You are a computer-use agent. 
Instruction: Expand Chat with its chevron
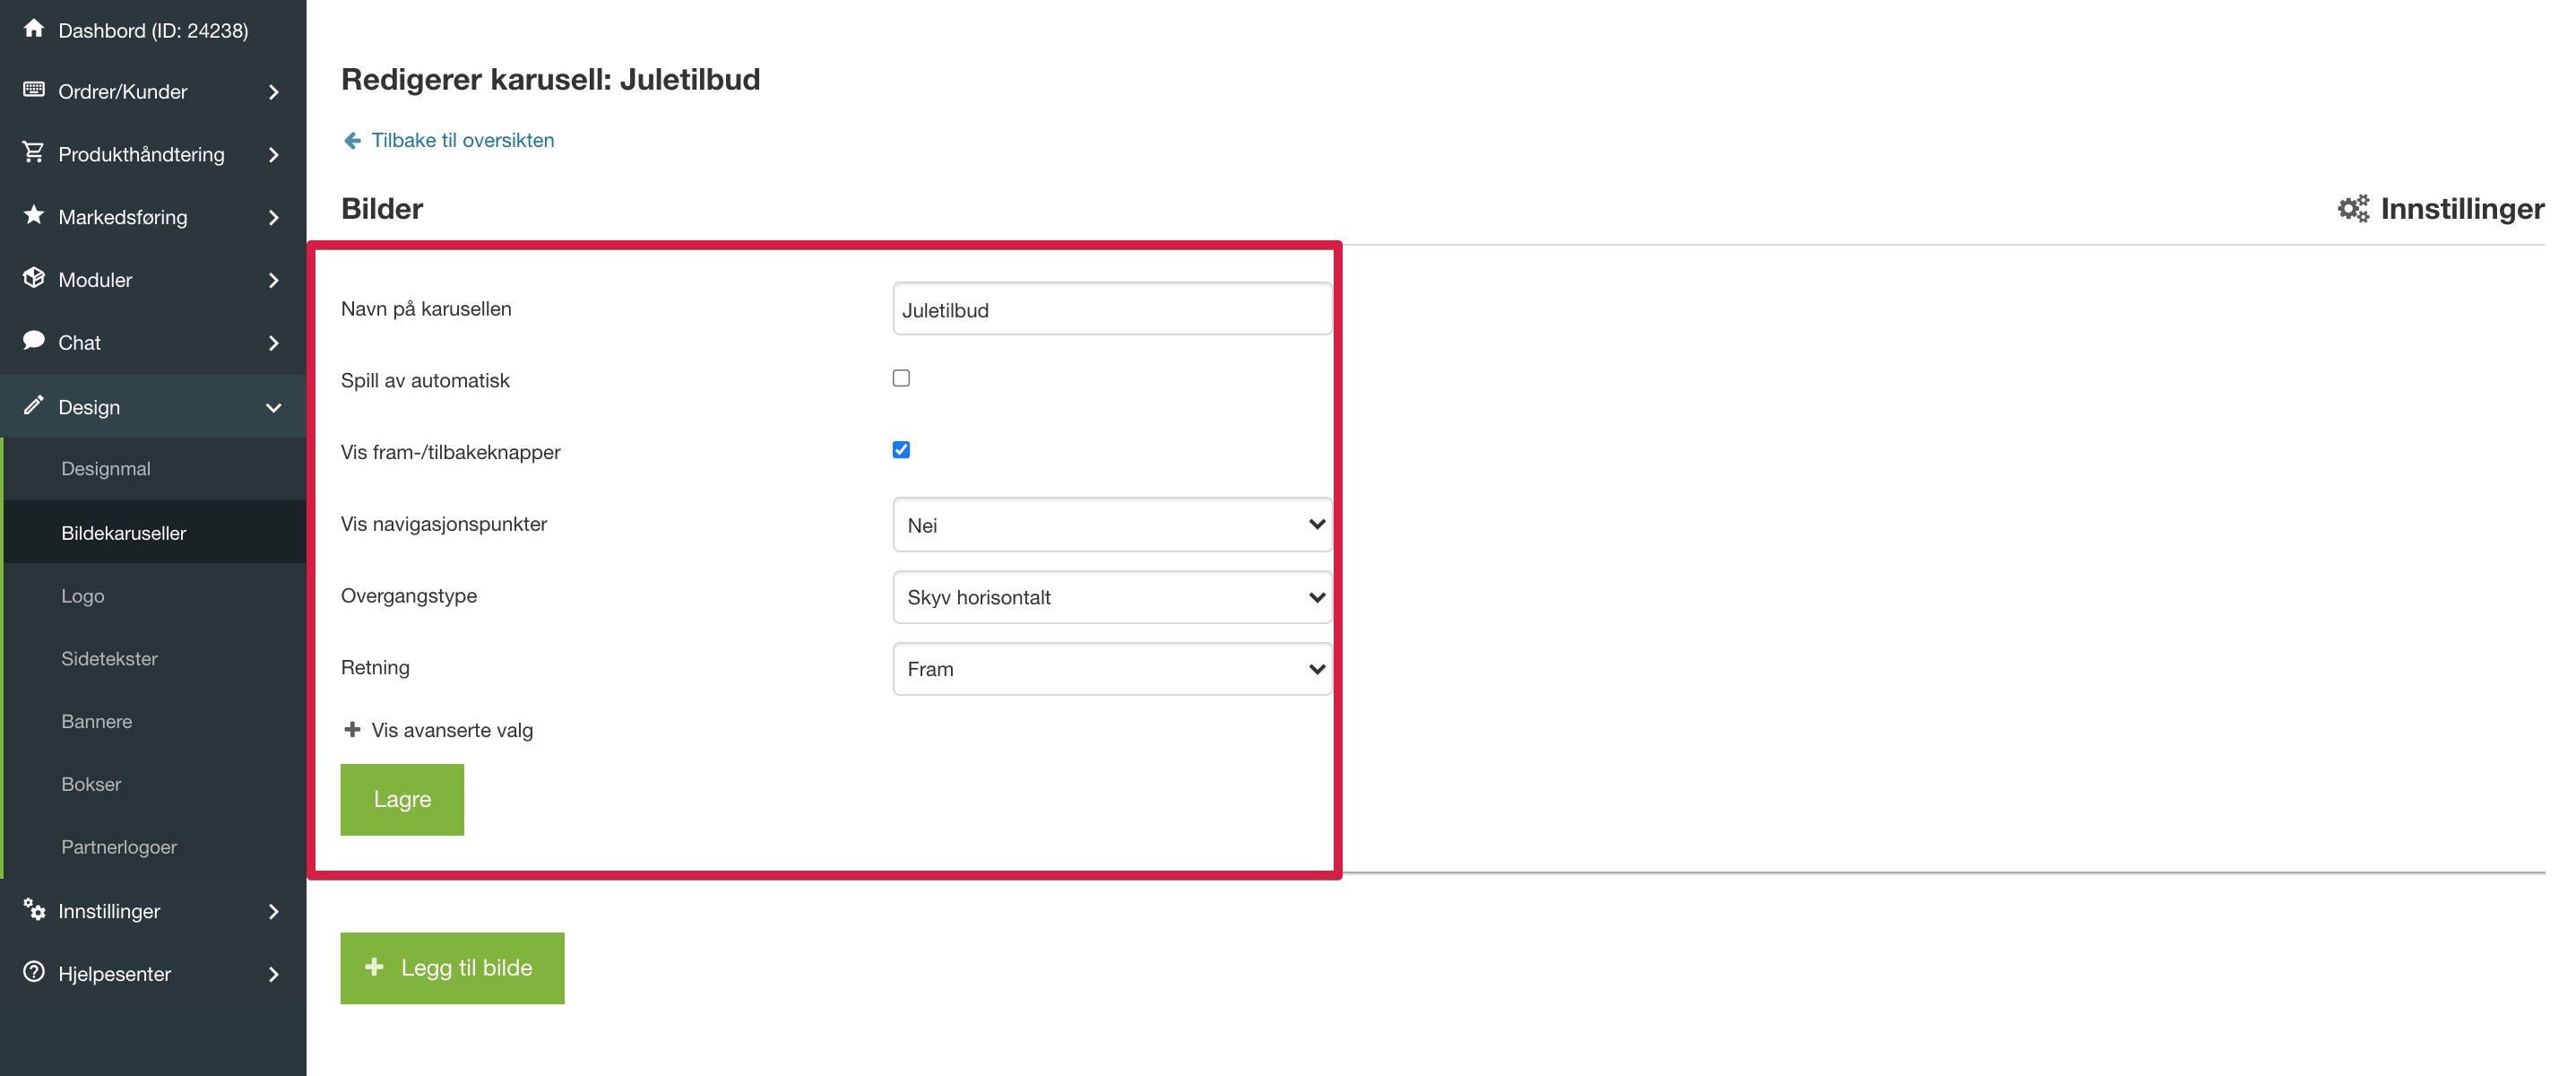[x=274, y=343]
